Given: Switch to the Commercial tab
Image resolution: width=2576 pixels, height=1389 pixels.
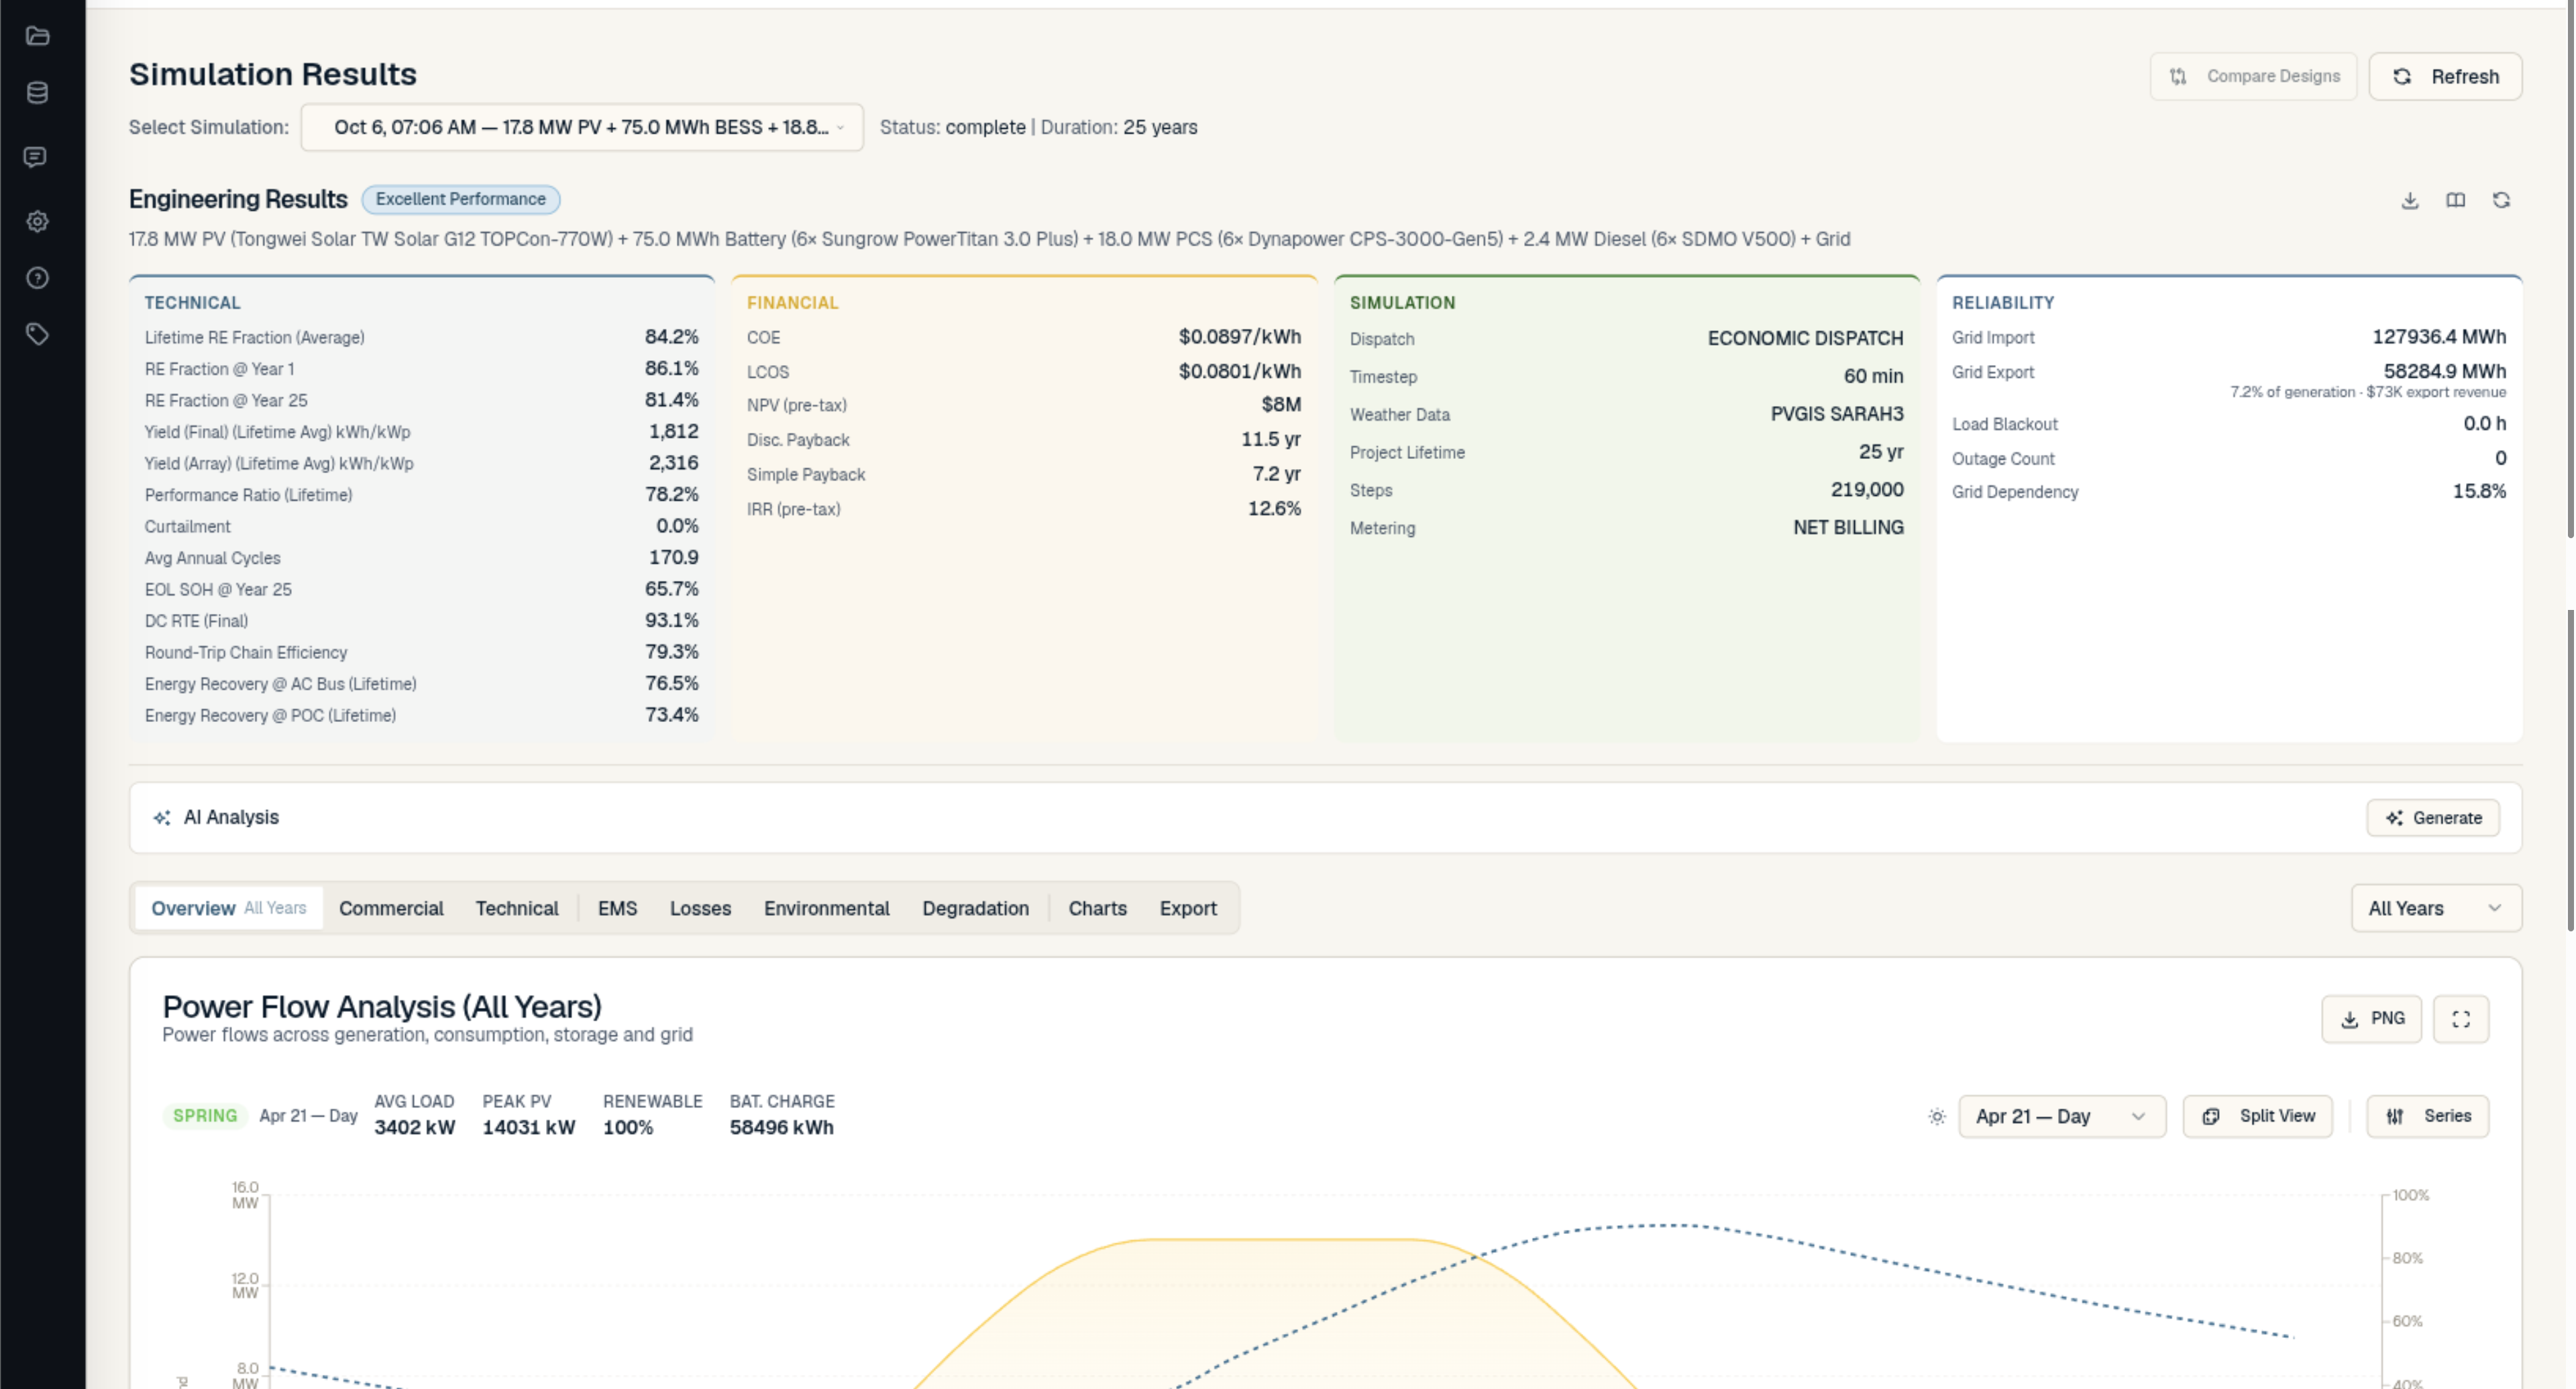Looking at the screenshot, I should pos(391,908).
